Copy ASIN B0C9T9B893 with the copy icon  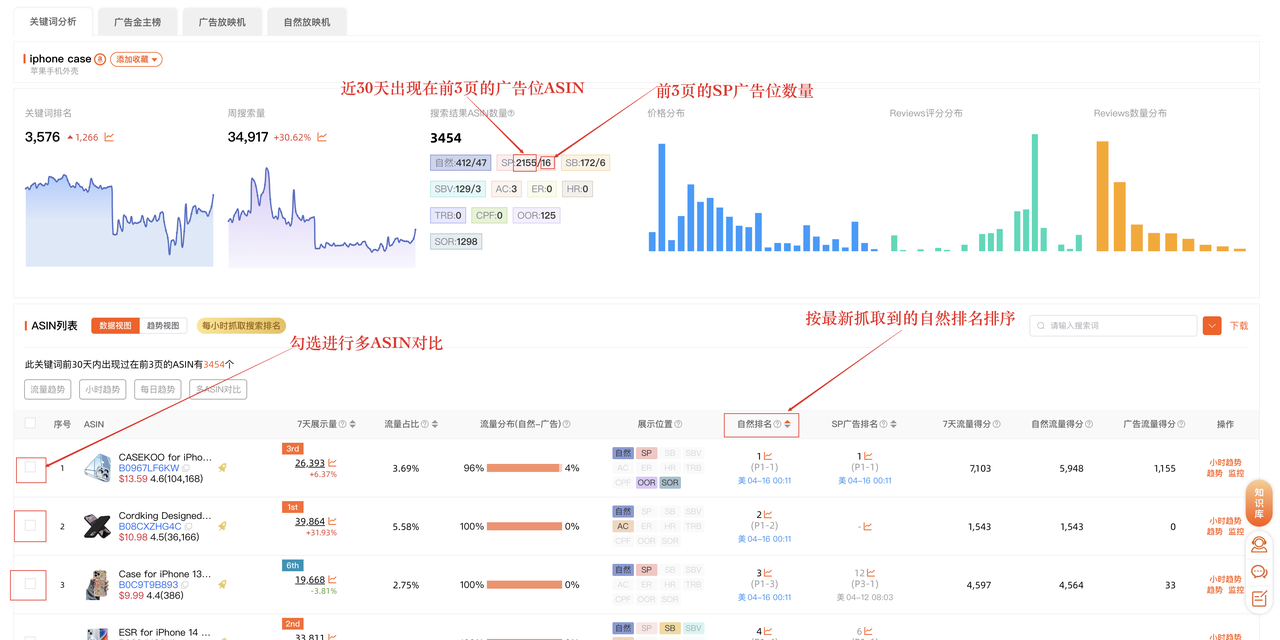(187, 585)
